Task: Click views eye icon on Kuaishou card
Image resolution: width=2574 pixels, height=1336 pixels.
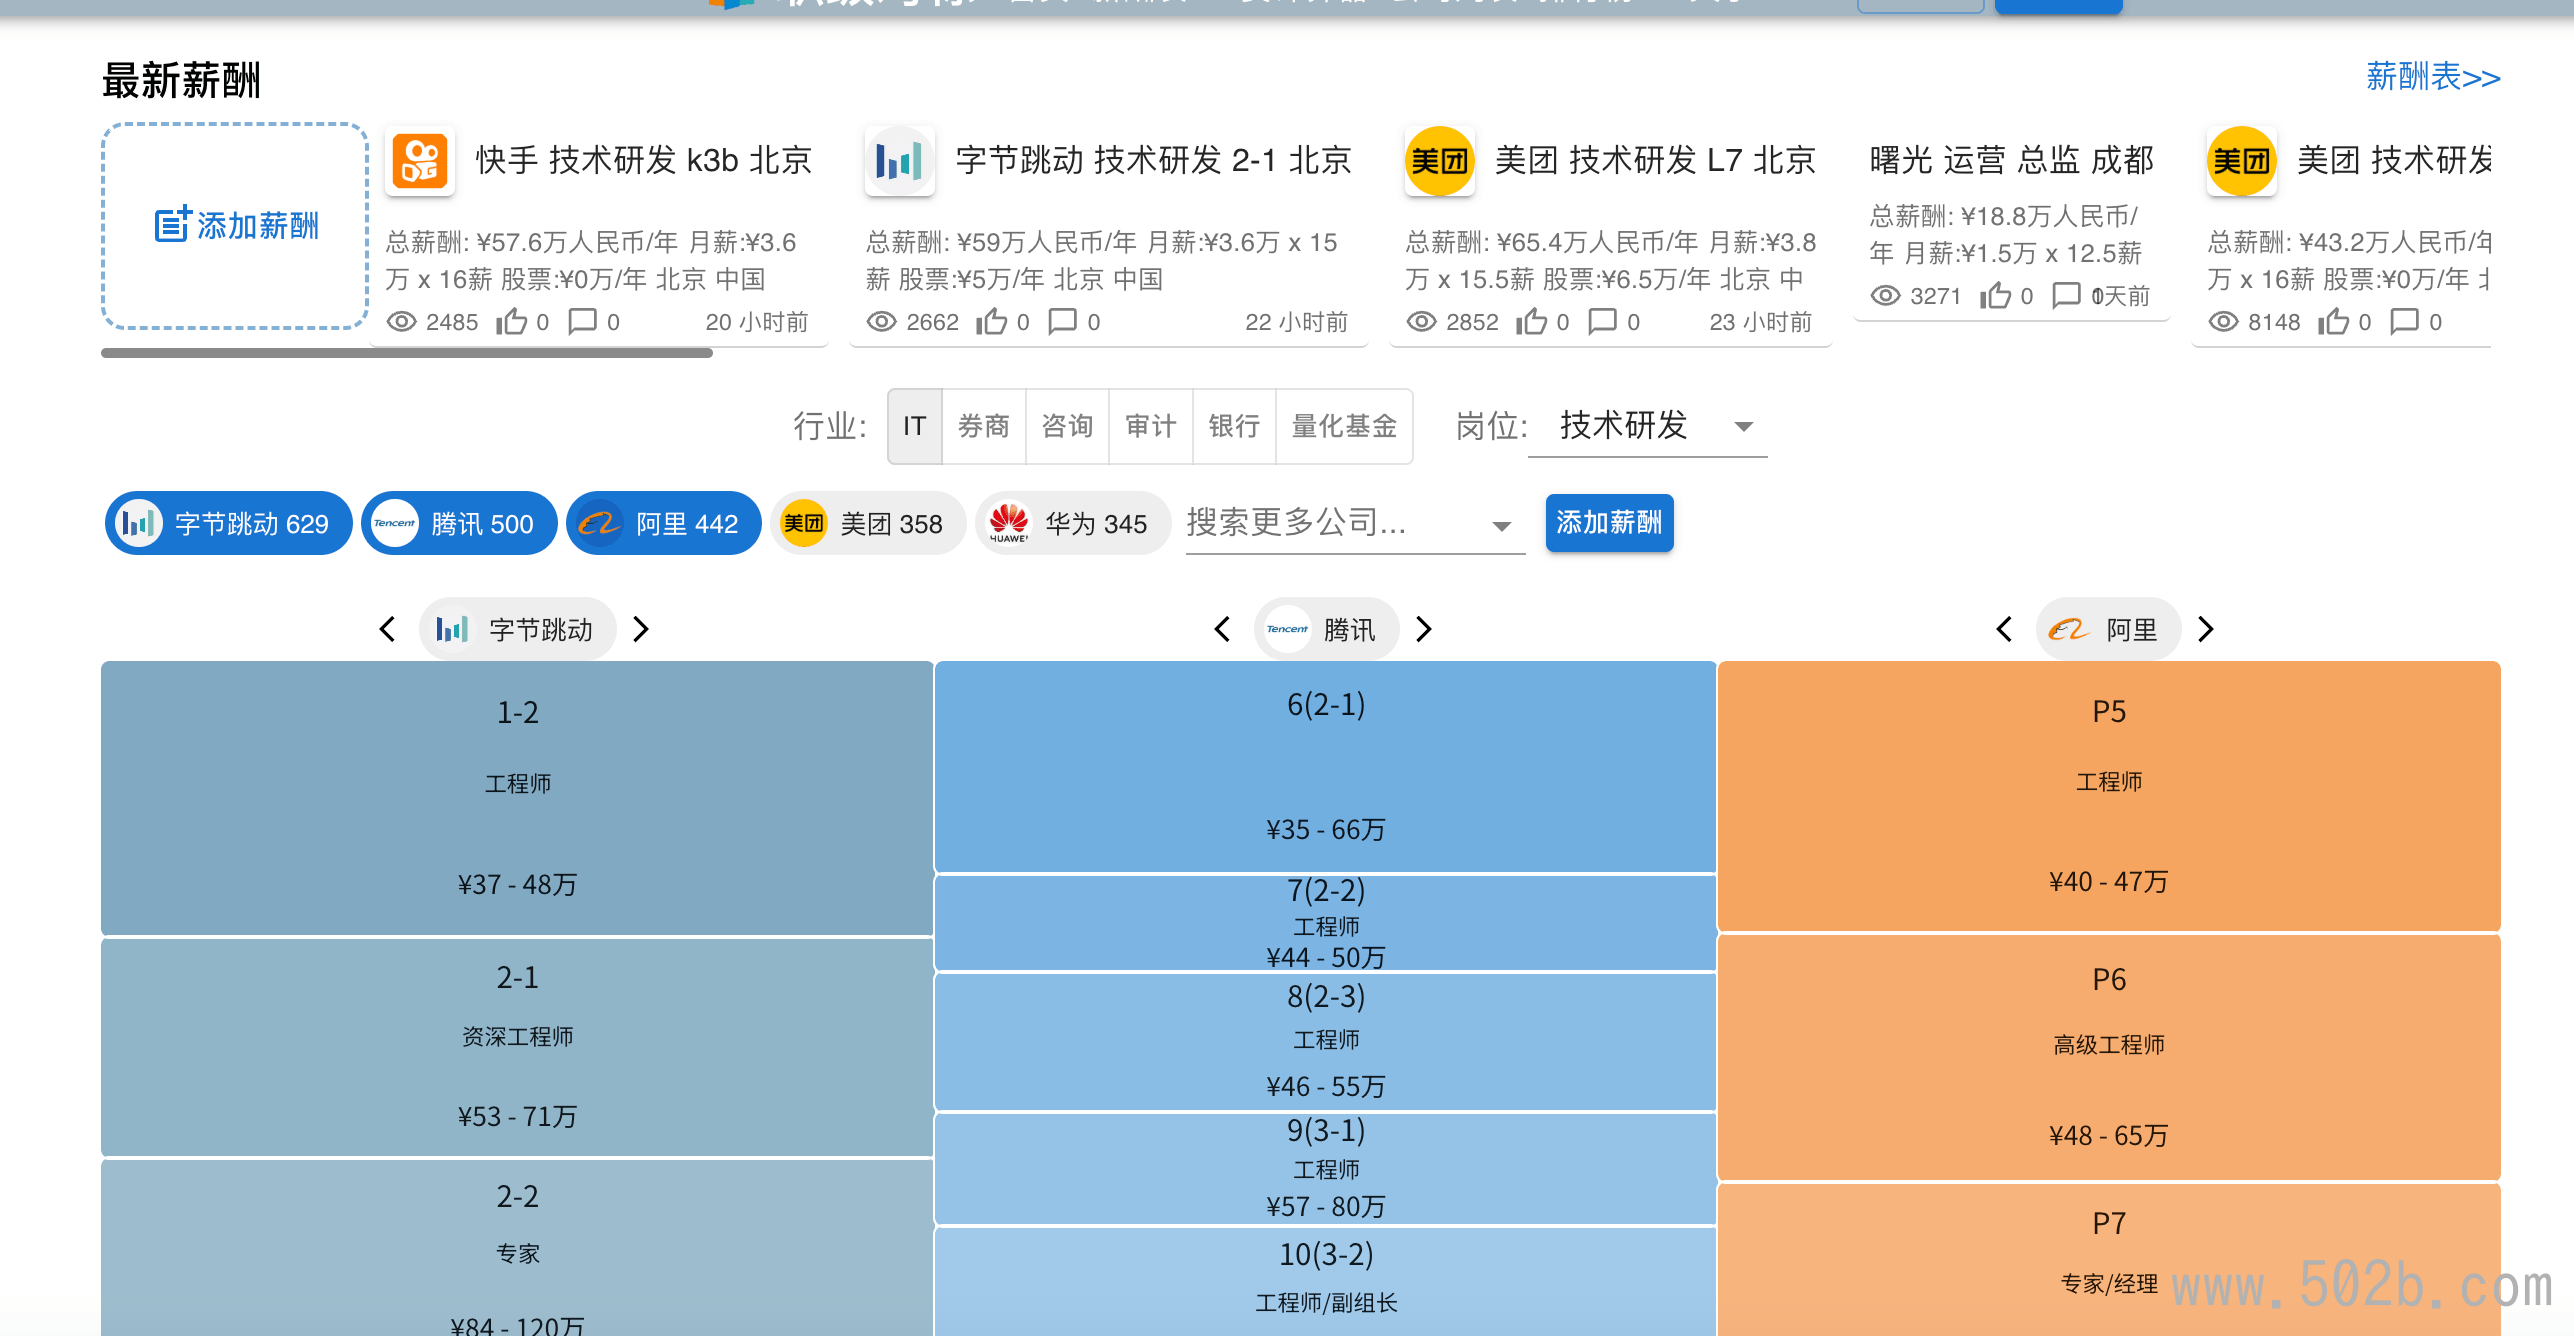Action: [401, 322]
